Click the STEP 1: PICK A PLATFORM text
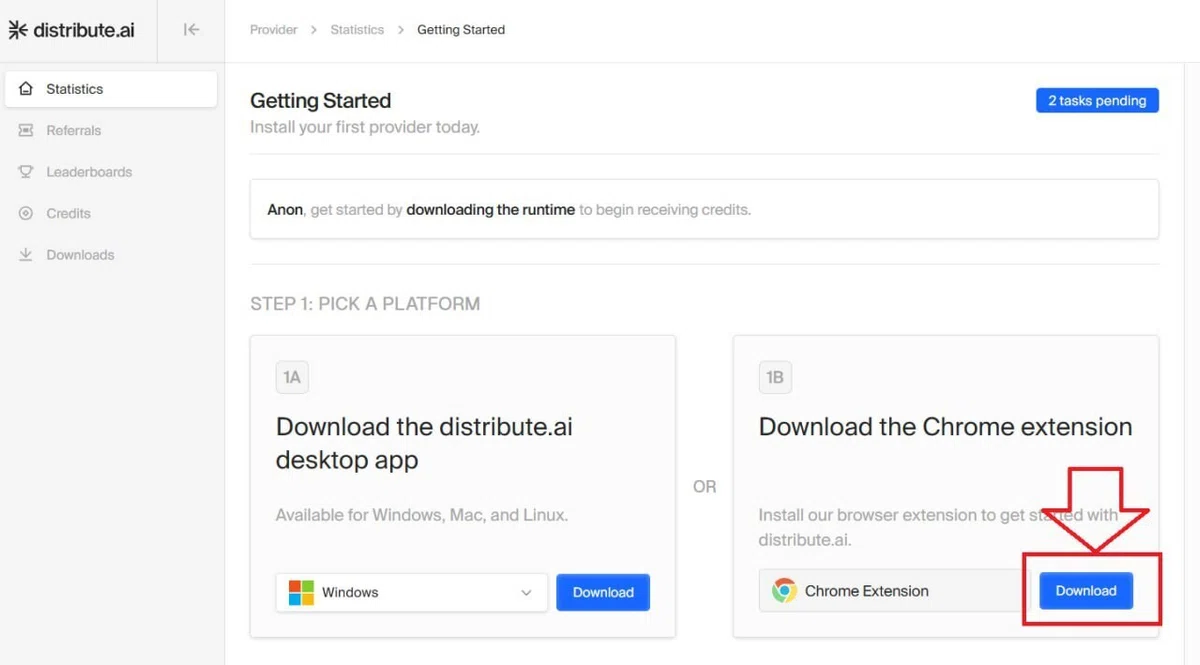 tap(365, 304)
